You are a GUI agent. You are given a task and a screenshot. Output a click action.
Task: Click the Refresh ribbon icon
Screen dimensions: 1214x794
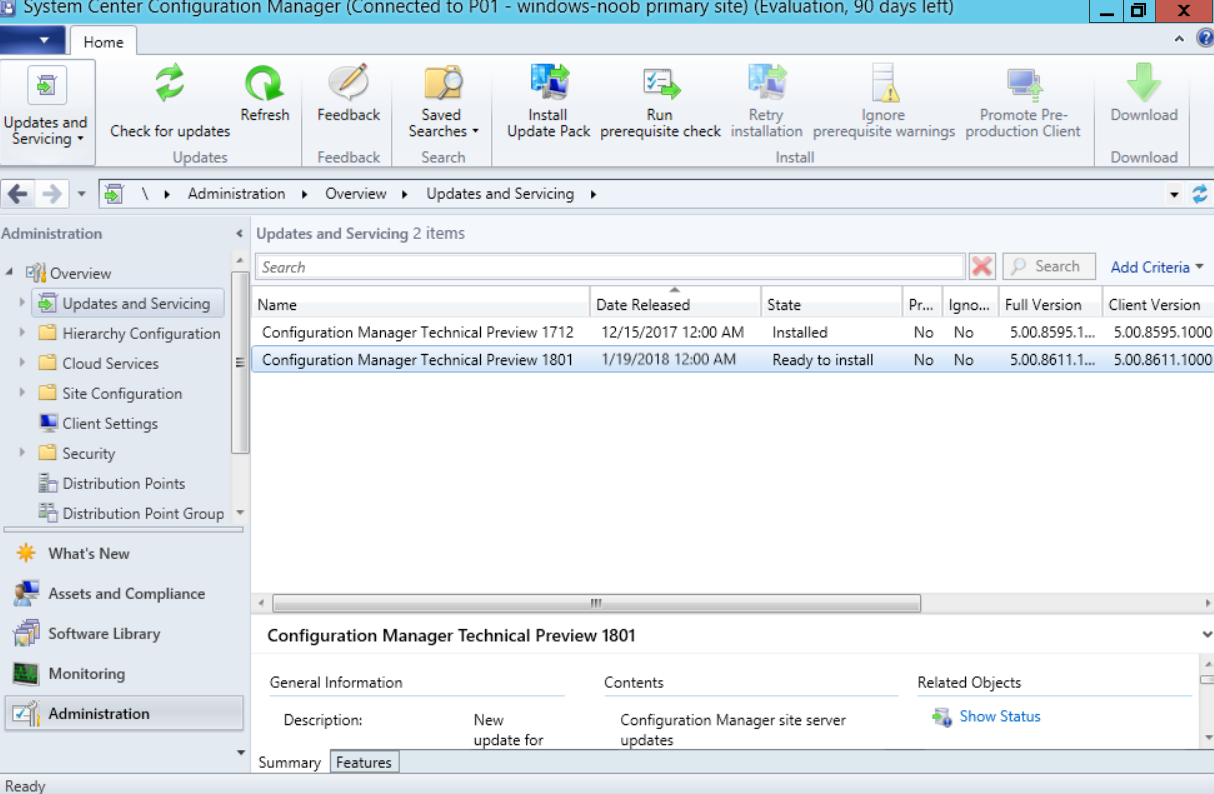264,84
